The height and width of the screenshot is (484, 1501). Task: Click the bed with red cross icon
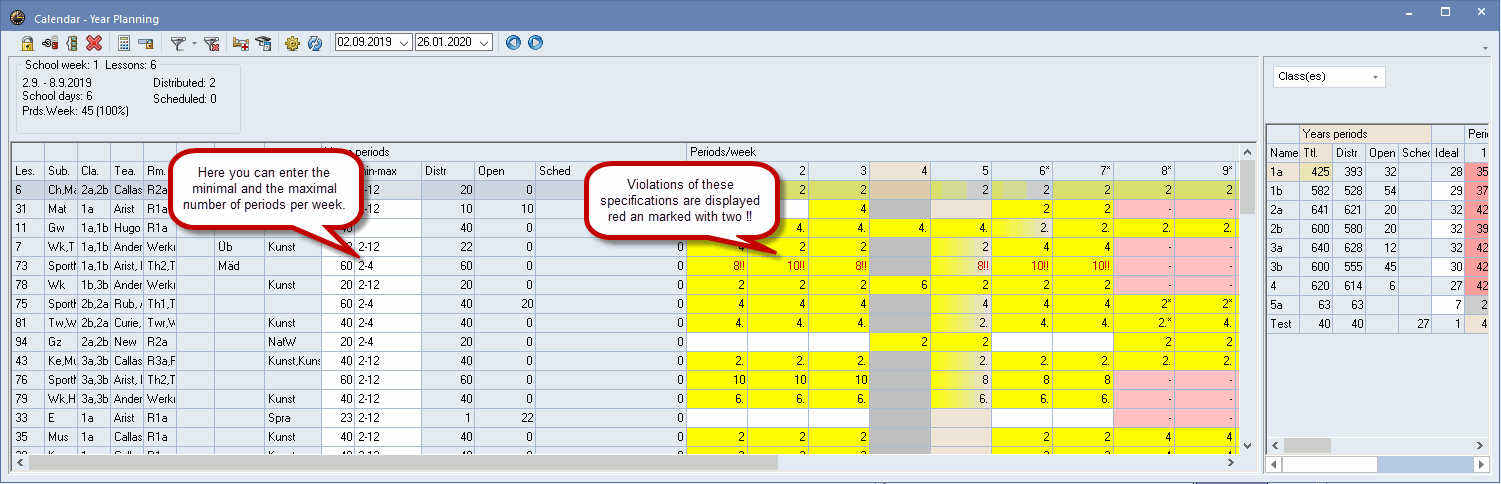click(x=241, y=43)
